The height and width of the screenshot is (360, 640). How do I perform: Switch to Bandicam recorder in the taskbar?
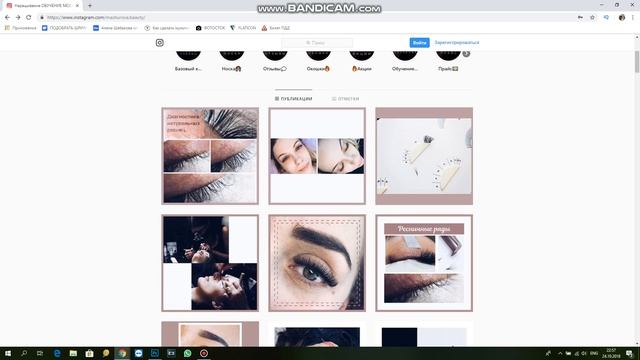coord(204,353)
